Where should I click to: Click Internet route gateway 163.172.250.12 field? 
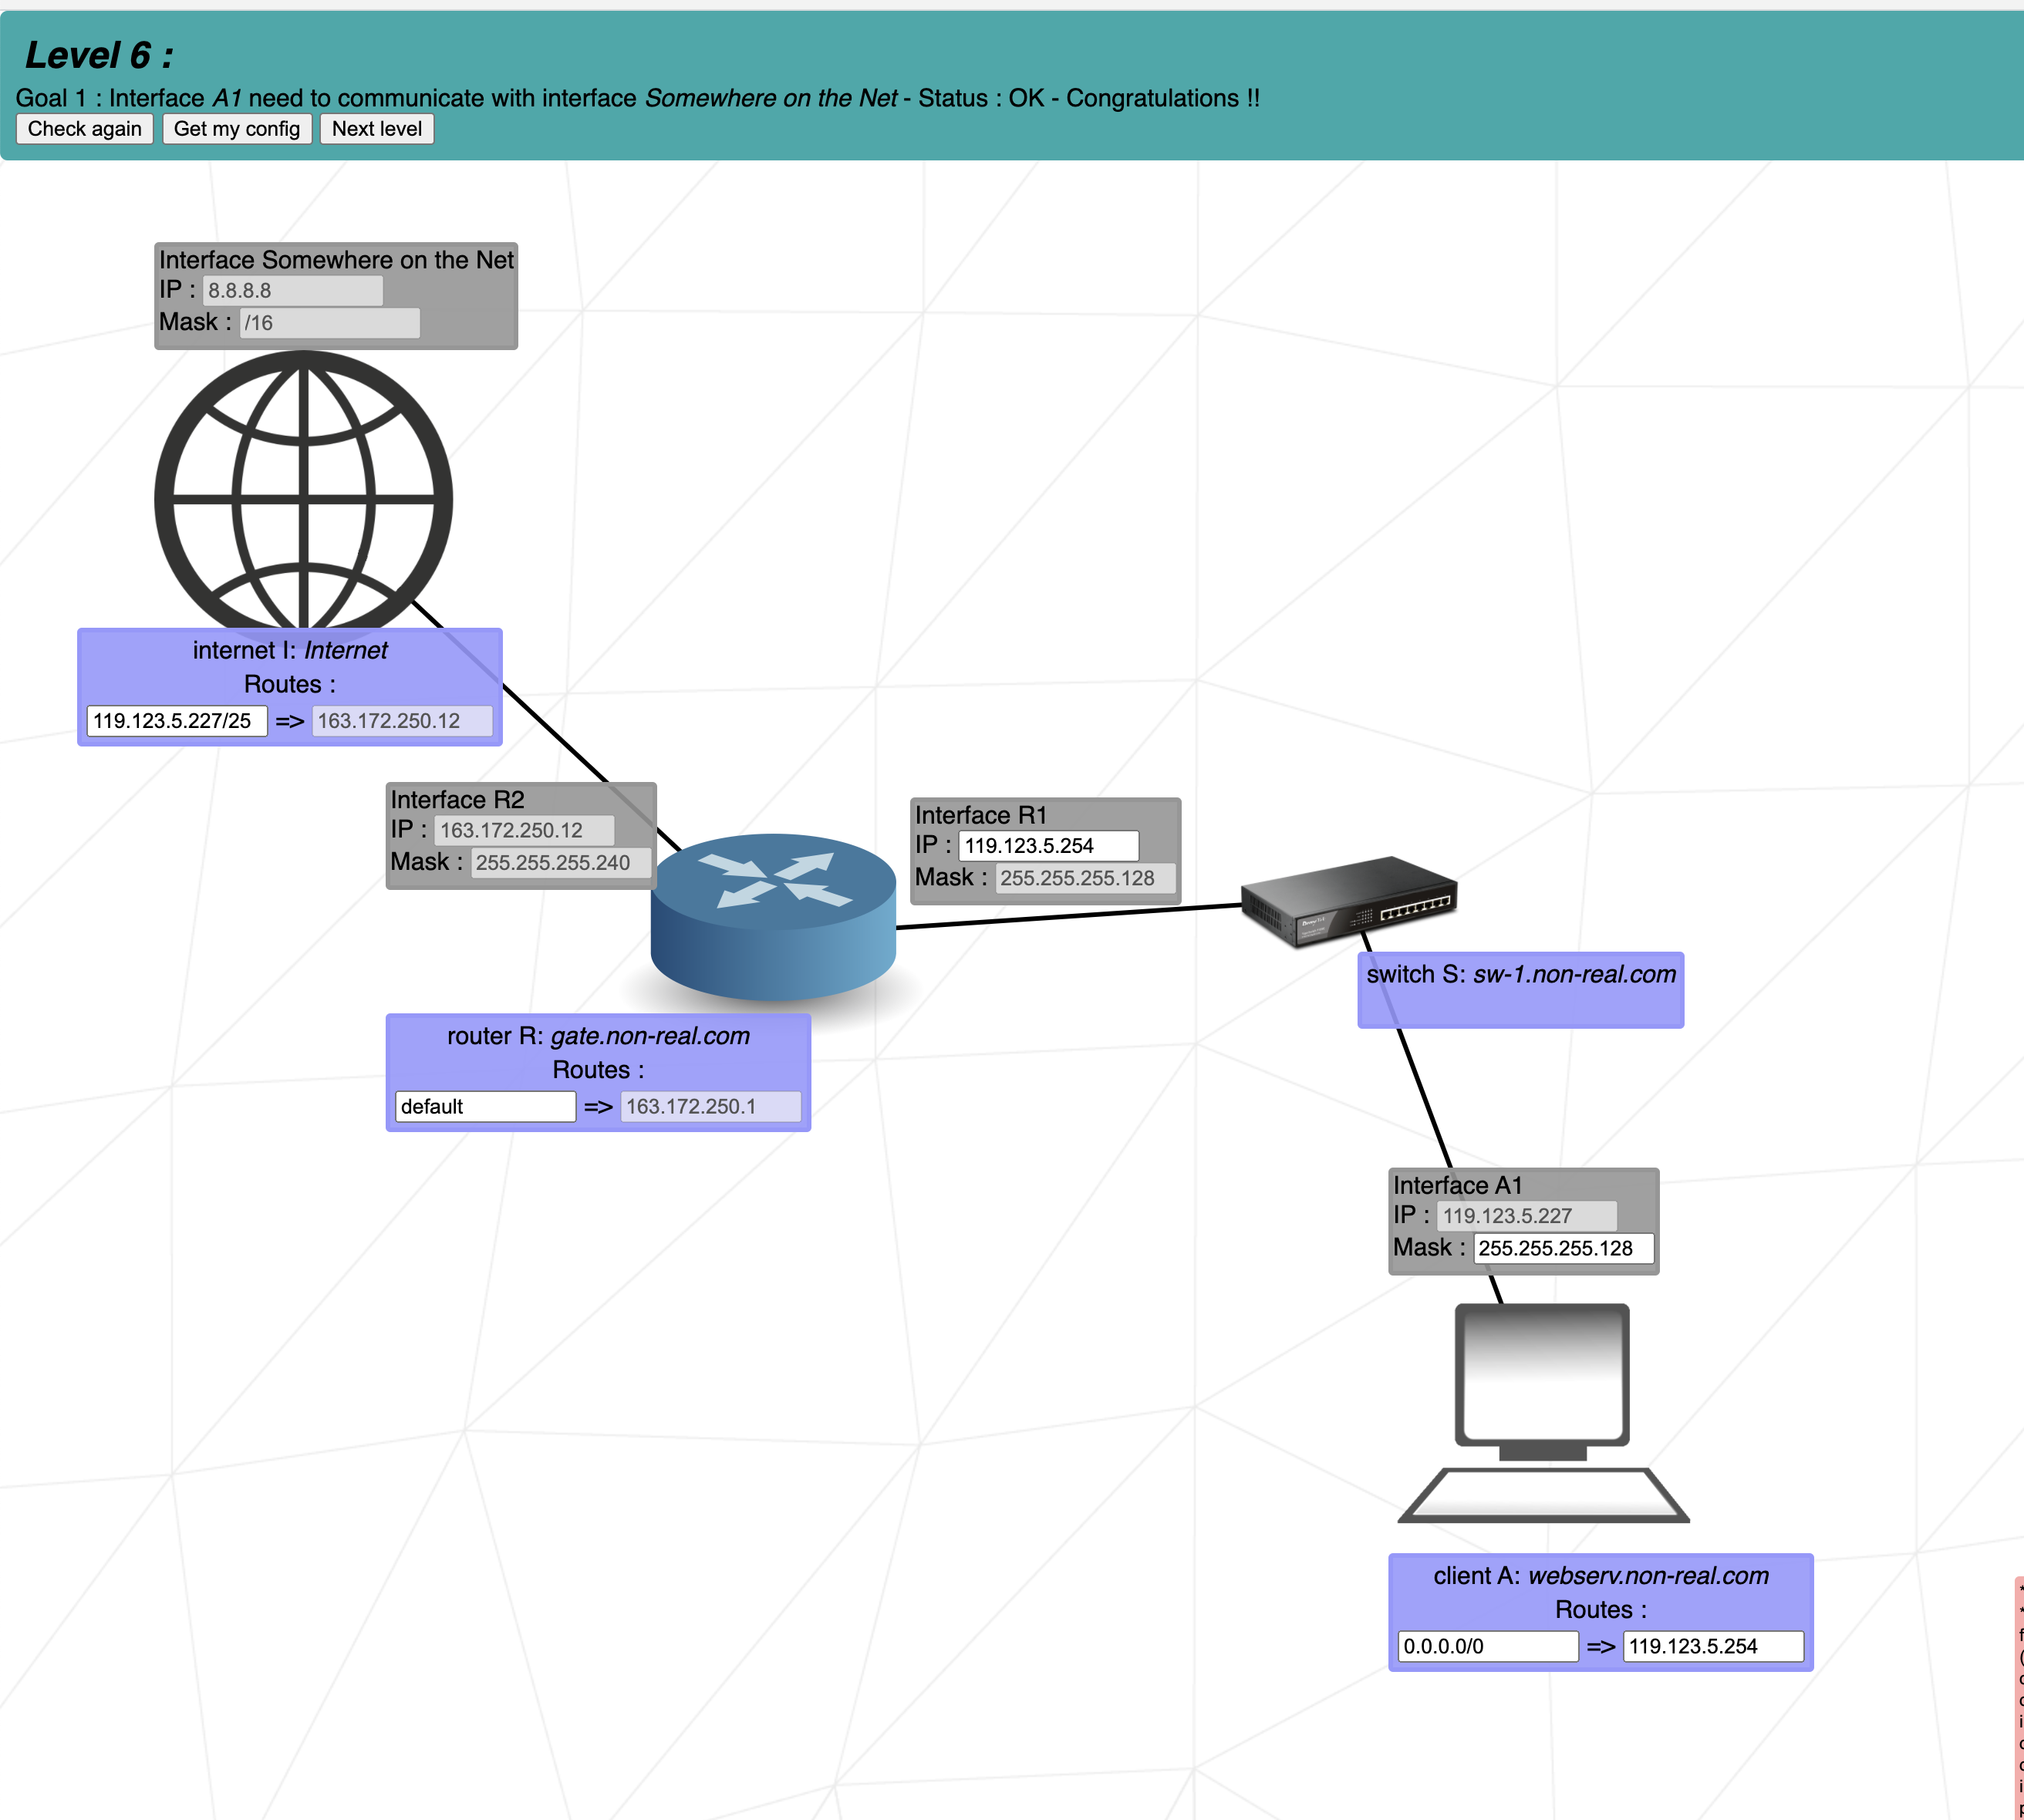402,721
